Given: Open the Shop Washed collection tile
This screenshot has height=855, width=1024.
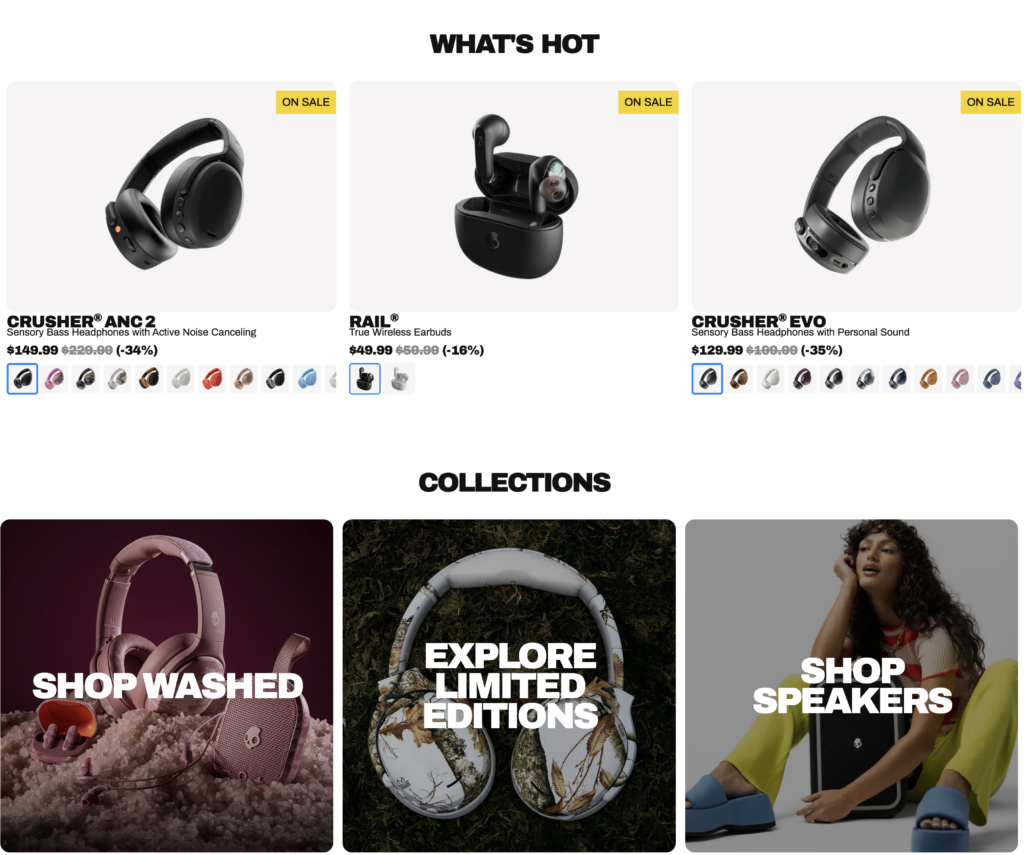Looking at the screenshot, I should (167, 686).
